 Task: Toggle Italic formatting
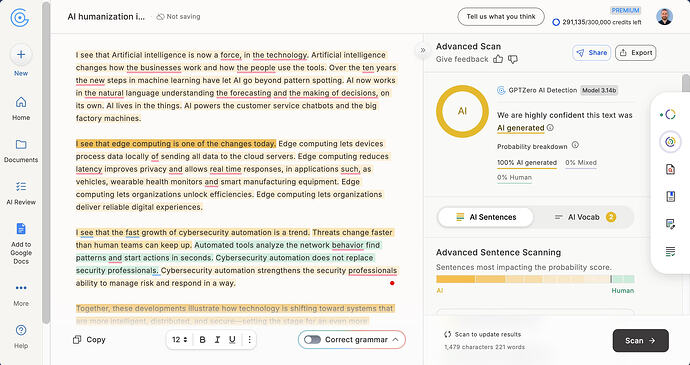coord(217,339)
